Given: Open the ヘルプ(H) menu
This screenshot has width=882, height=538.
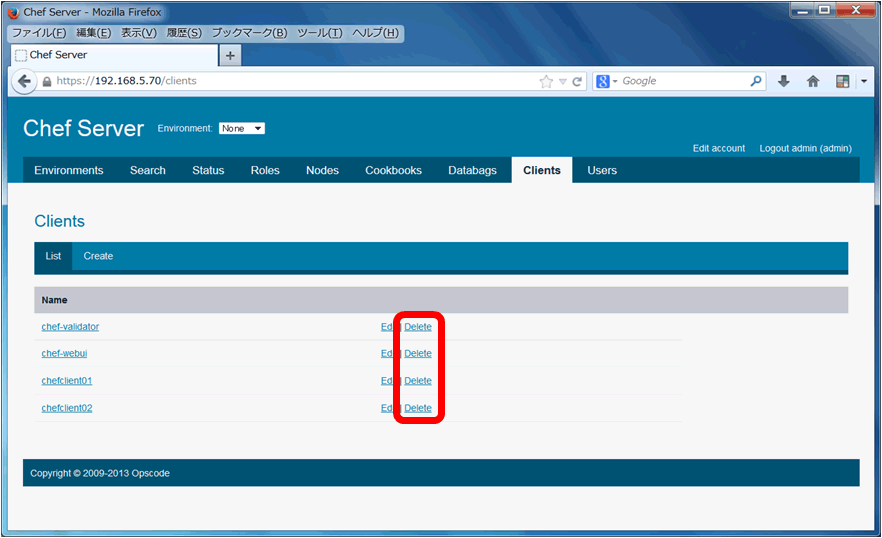Looking at the screenshot, I should click(x=375, y=33).
